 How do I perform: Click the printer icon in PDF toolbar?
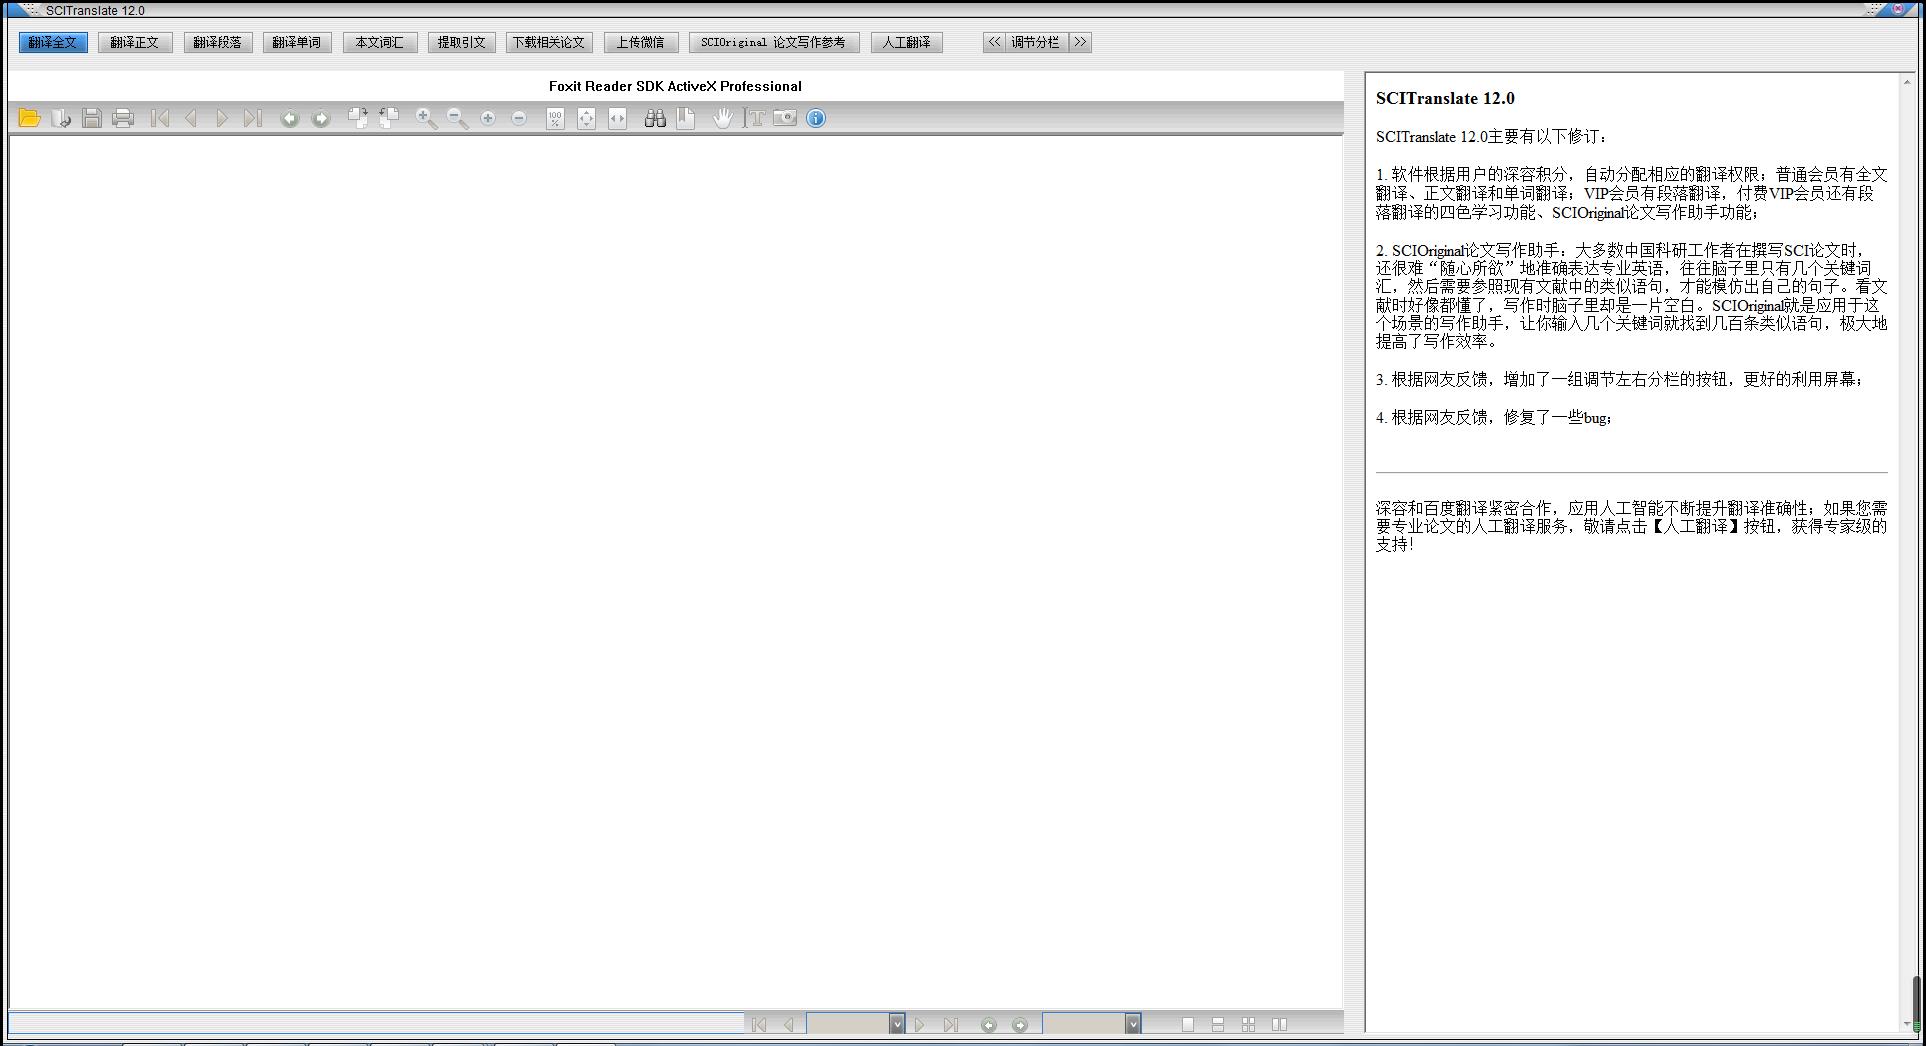tap(123, 118)
